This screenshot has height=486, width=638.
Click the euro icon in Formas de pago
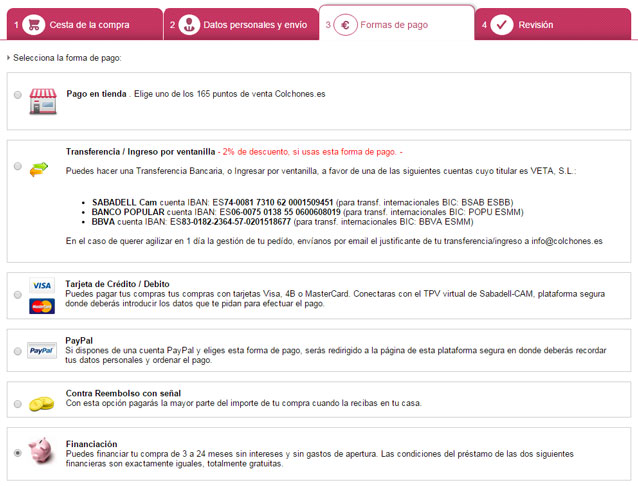click(345, 24)
